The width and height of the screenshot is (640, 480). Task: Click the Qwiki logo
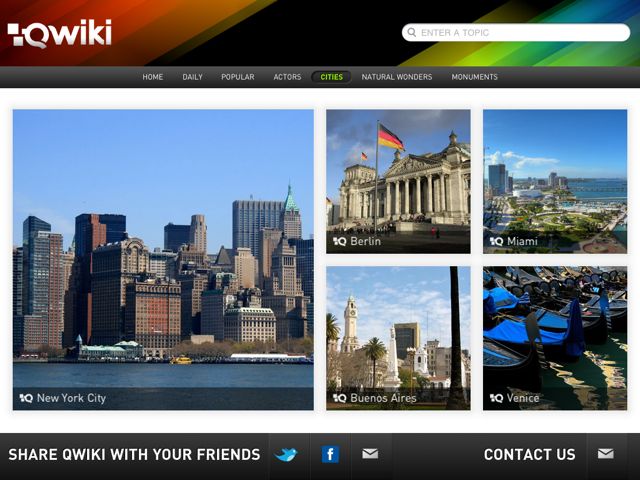click(x=60, y=33)
